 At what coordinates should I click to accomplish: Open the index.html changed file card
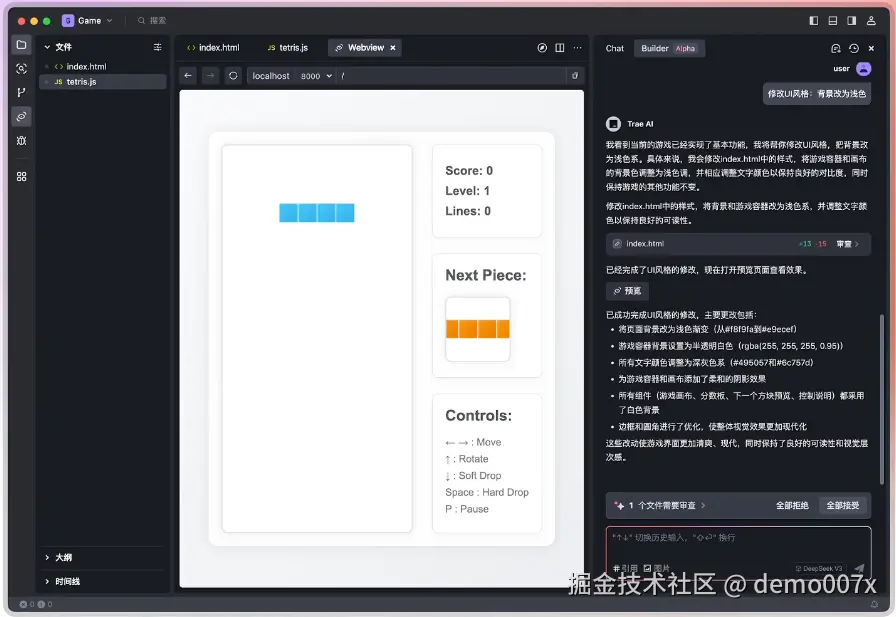pos(738,244)
